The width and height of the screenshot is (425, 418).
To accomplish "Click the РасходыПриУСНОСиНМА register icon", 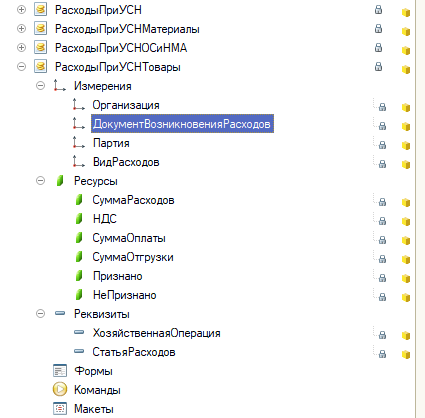I will click(41, 48).
